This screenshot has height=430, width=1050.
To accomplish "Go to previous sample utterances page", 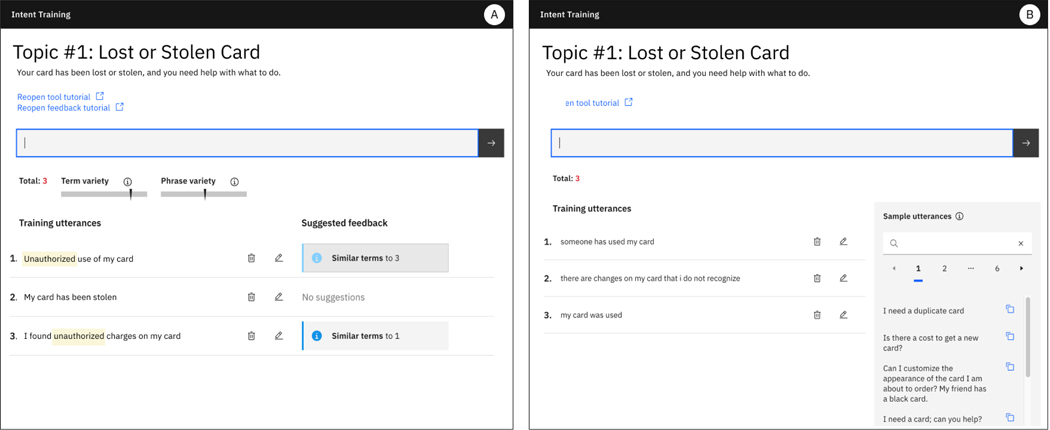I will click(895, 269).
